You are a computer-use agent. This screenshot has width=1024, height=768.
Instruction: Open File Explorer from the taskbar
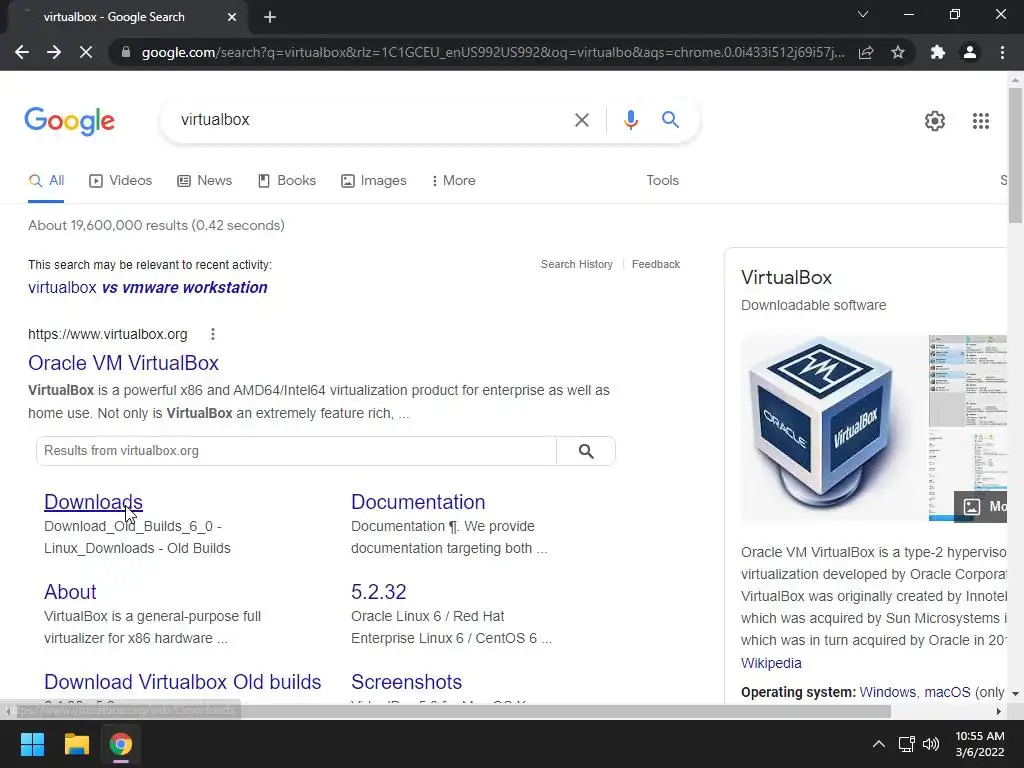pyautogui.click(x=76, y=744)
